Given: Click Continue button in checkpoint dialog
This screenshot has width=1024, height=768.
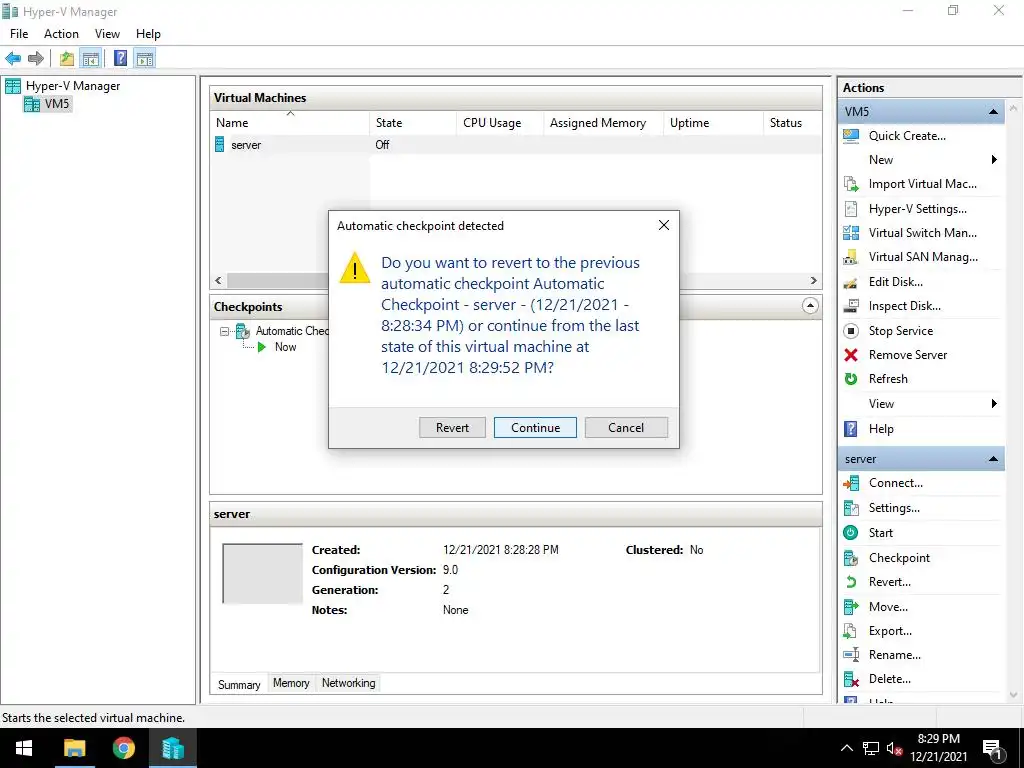Looking at the screenshot, I should [x=536, y=428].
